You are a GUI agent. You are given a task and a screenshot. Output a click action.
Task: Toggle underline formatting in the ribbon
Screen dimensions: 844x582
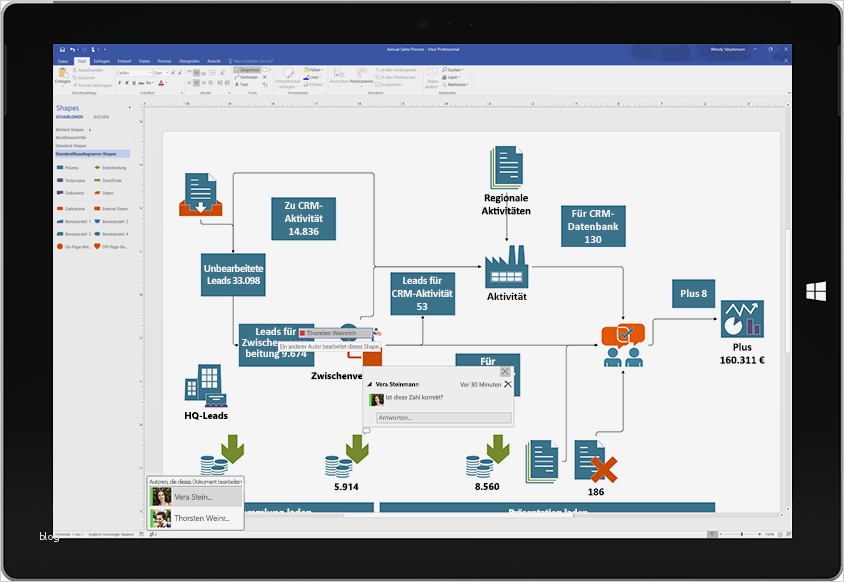click(x=133, y=82)
